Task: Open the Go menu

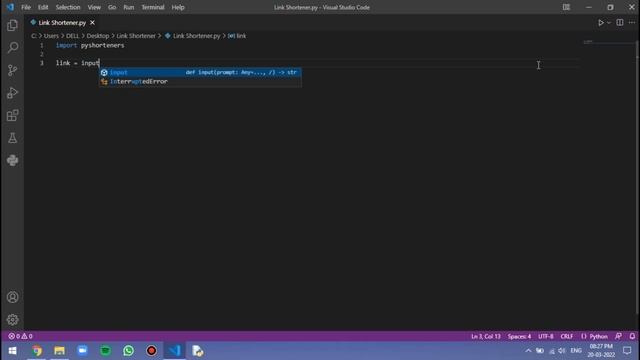Action: [x=112, y=7]
